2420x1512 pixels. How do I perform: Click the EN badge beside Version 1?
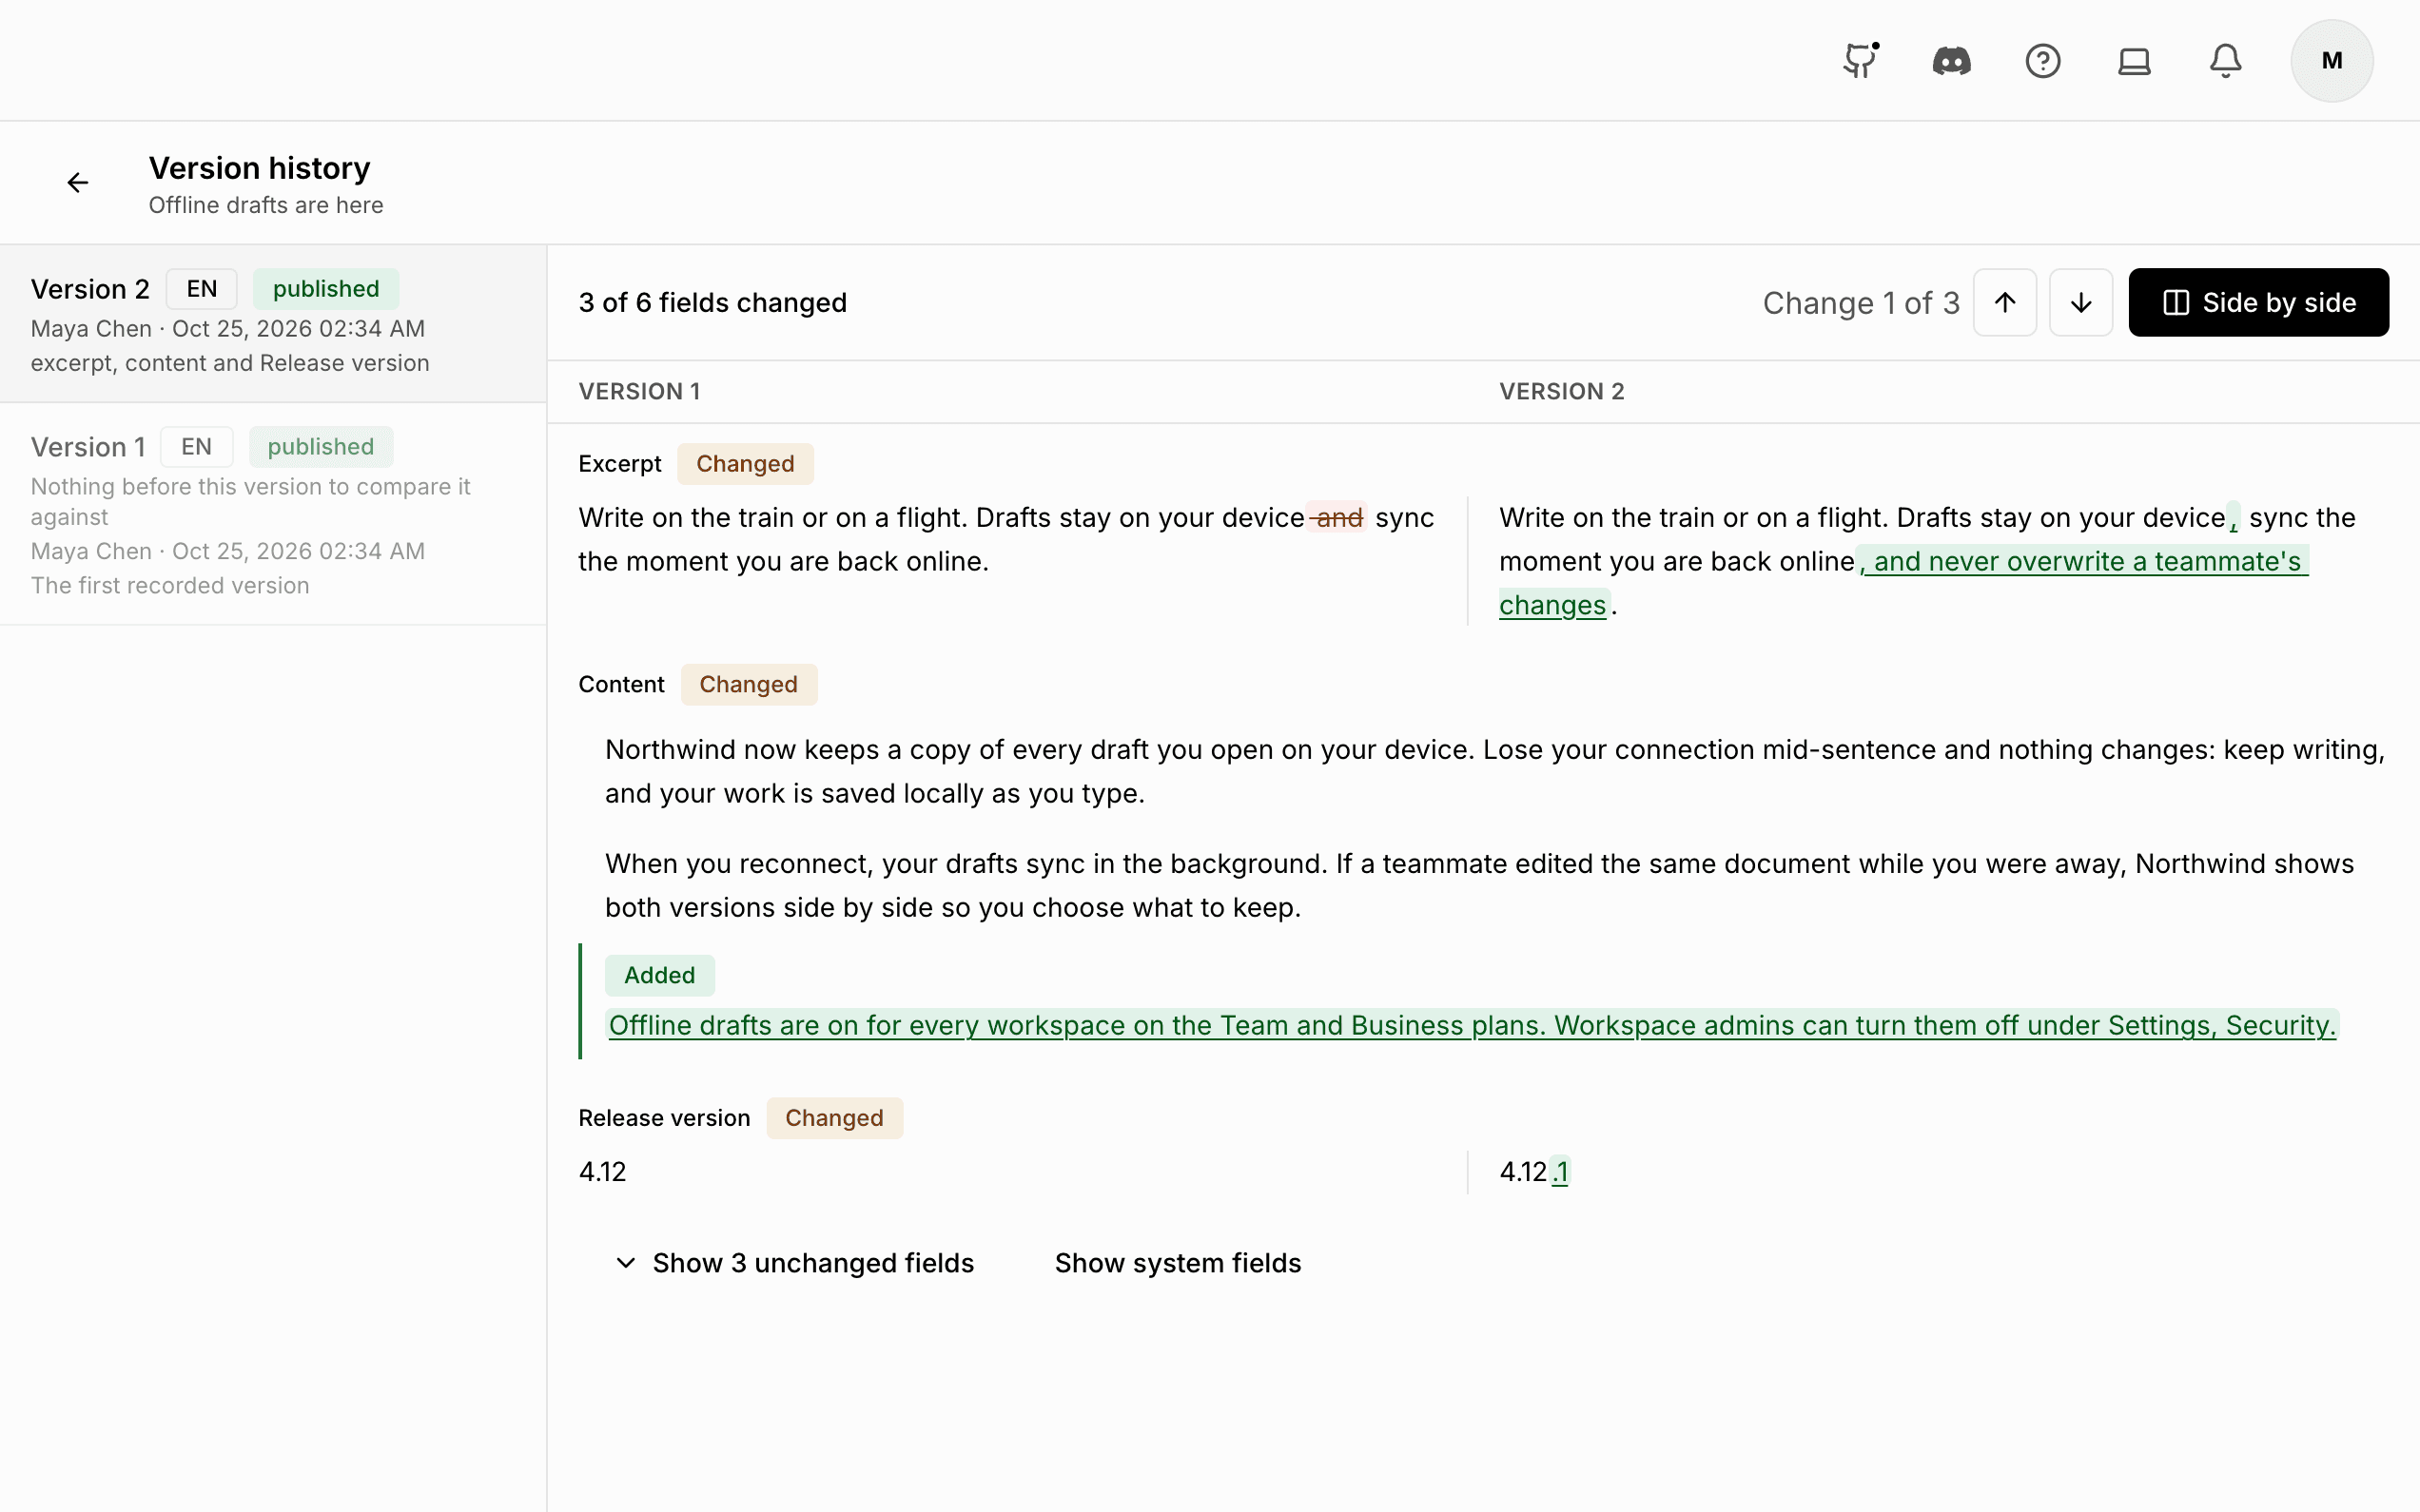pos(197,447)
